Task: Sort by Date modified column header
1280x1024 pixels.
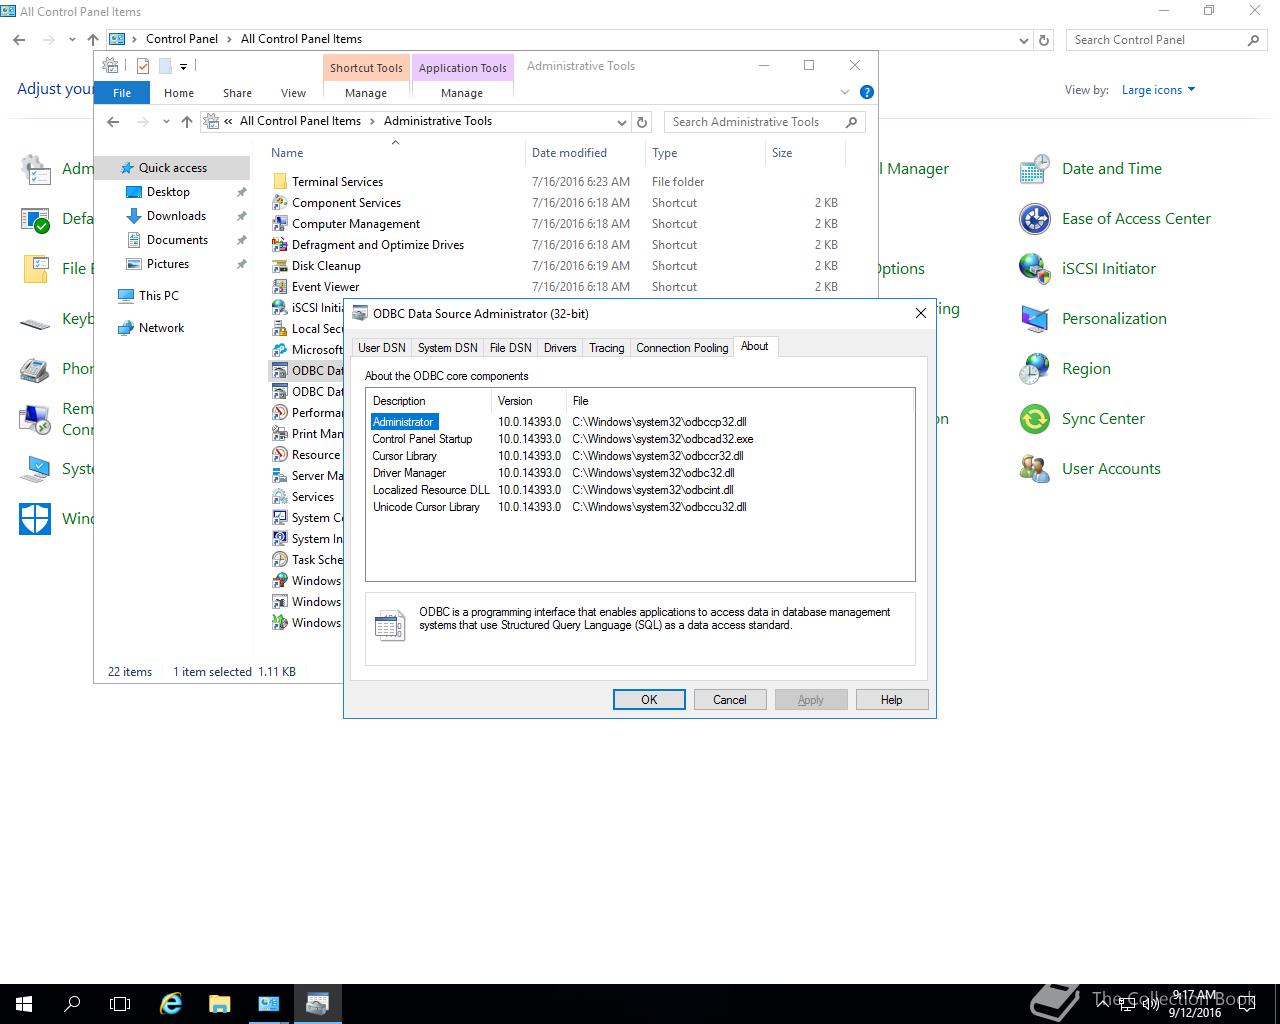Action: click(585, 153)
